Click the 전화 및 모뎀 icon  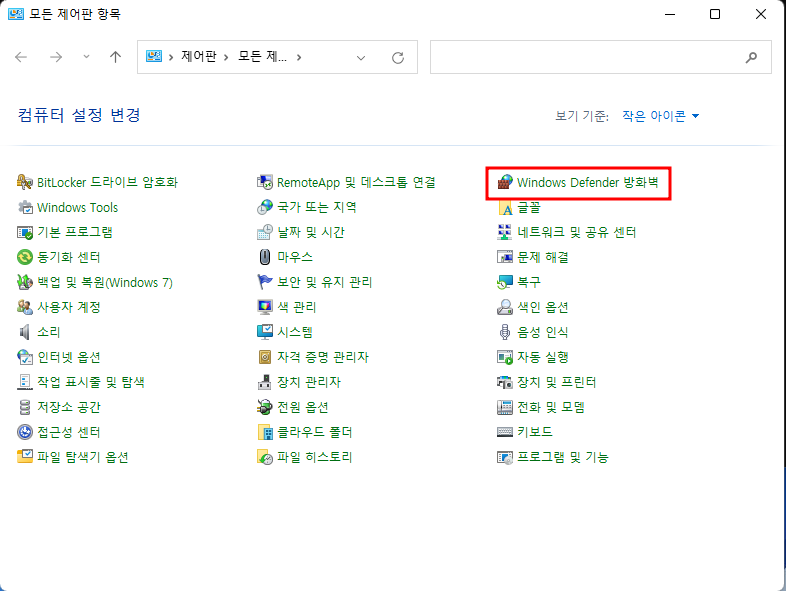click(505, 407)
